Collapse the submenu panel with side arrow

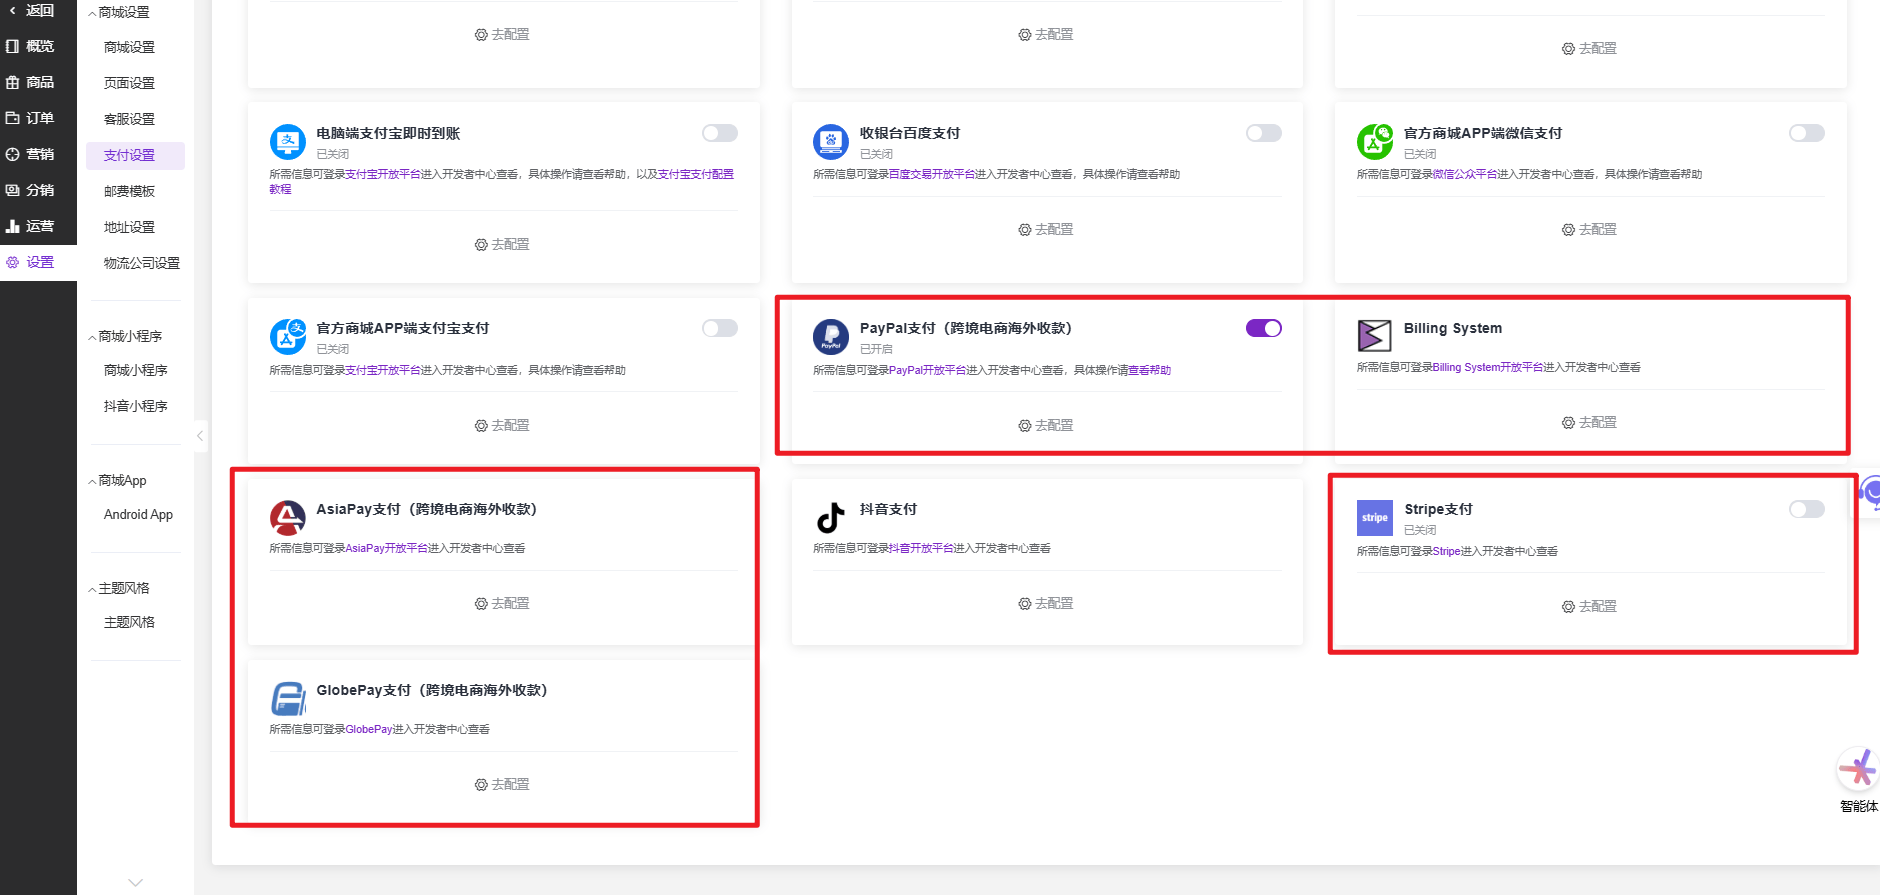tap(200, 436)
